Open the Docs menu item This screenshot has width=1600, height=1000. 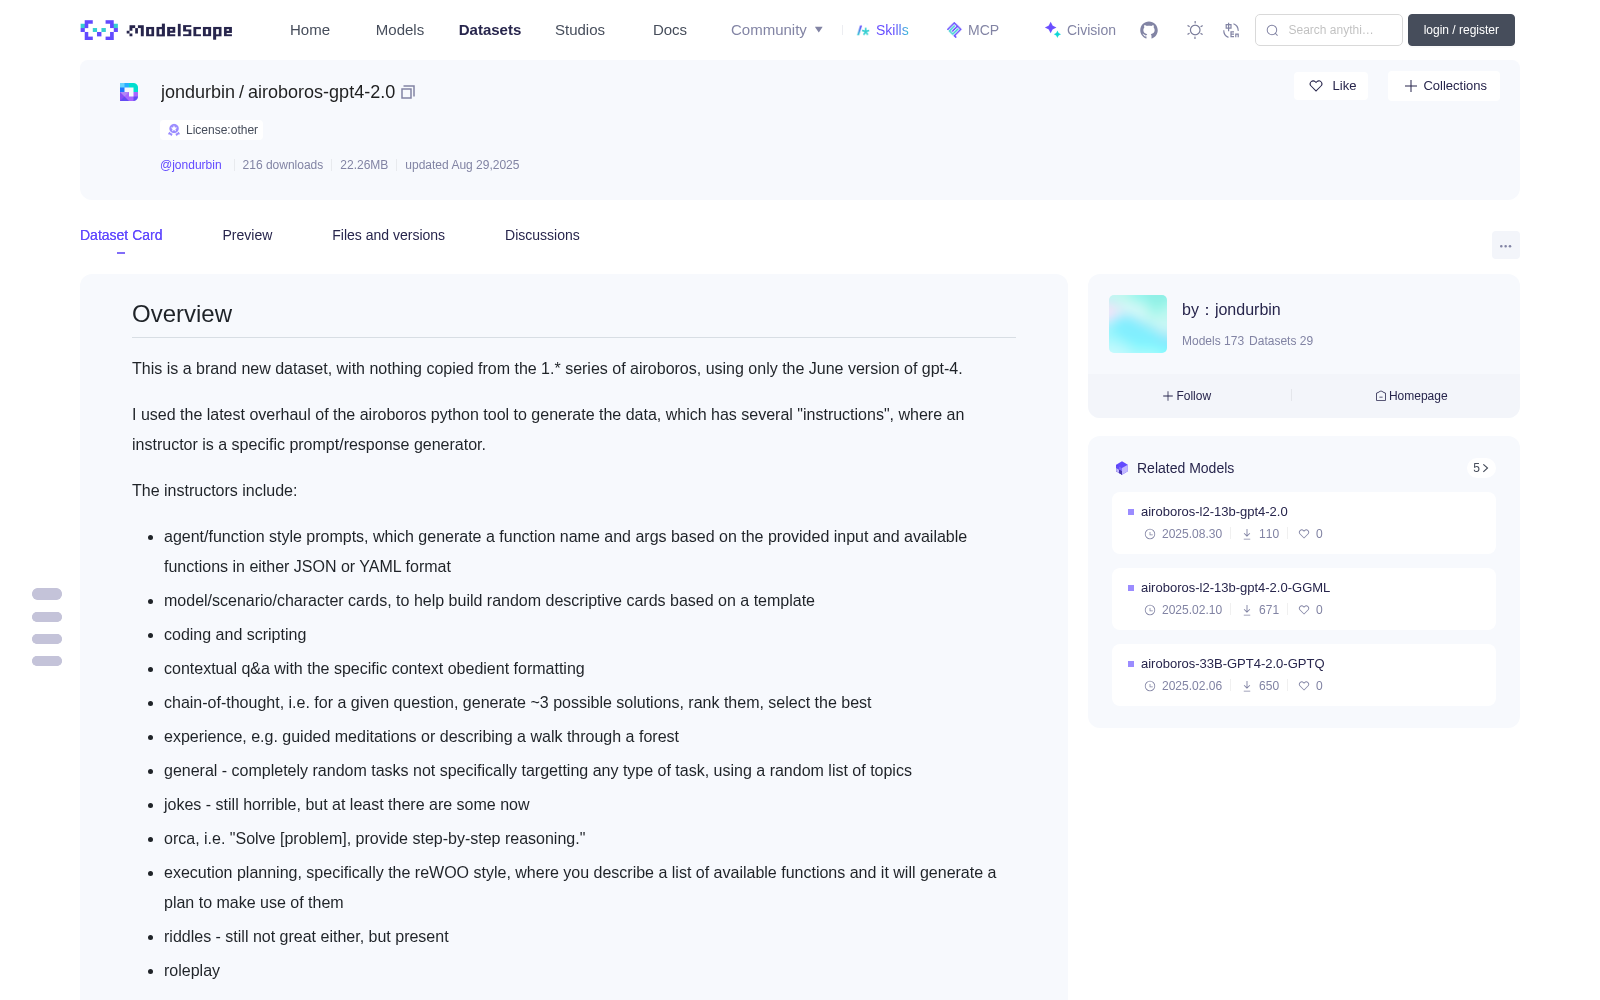[670, 30]
